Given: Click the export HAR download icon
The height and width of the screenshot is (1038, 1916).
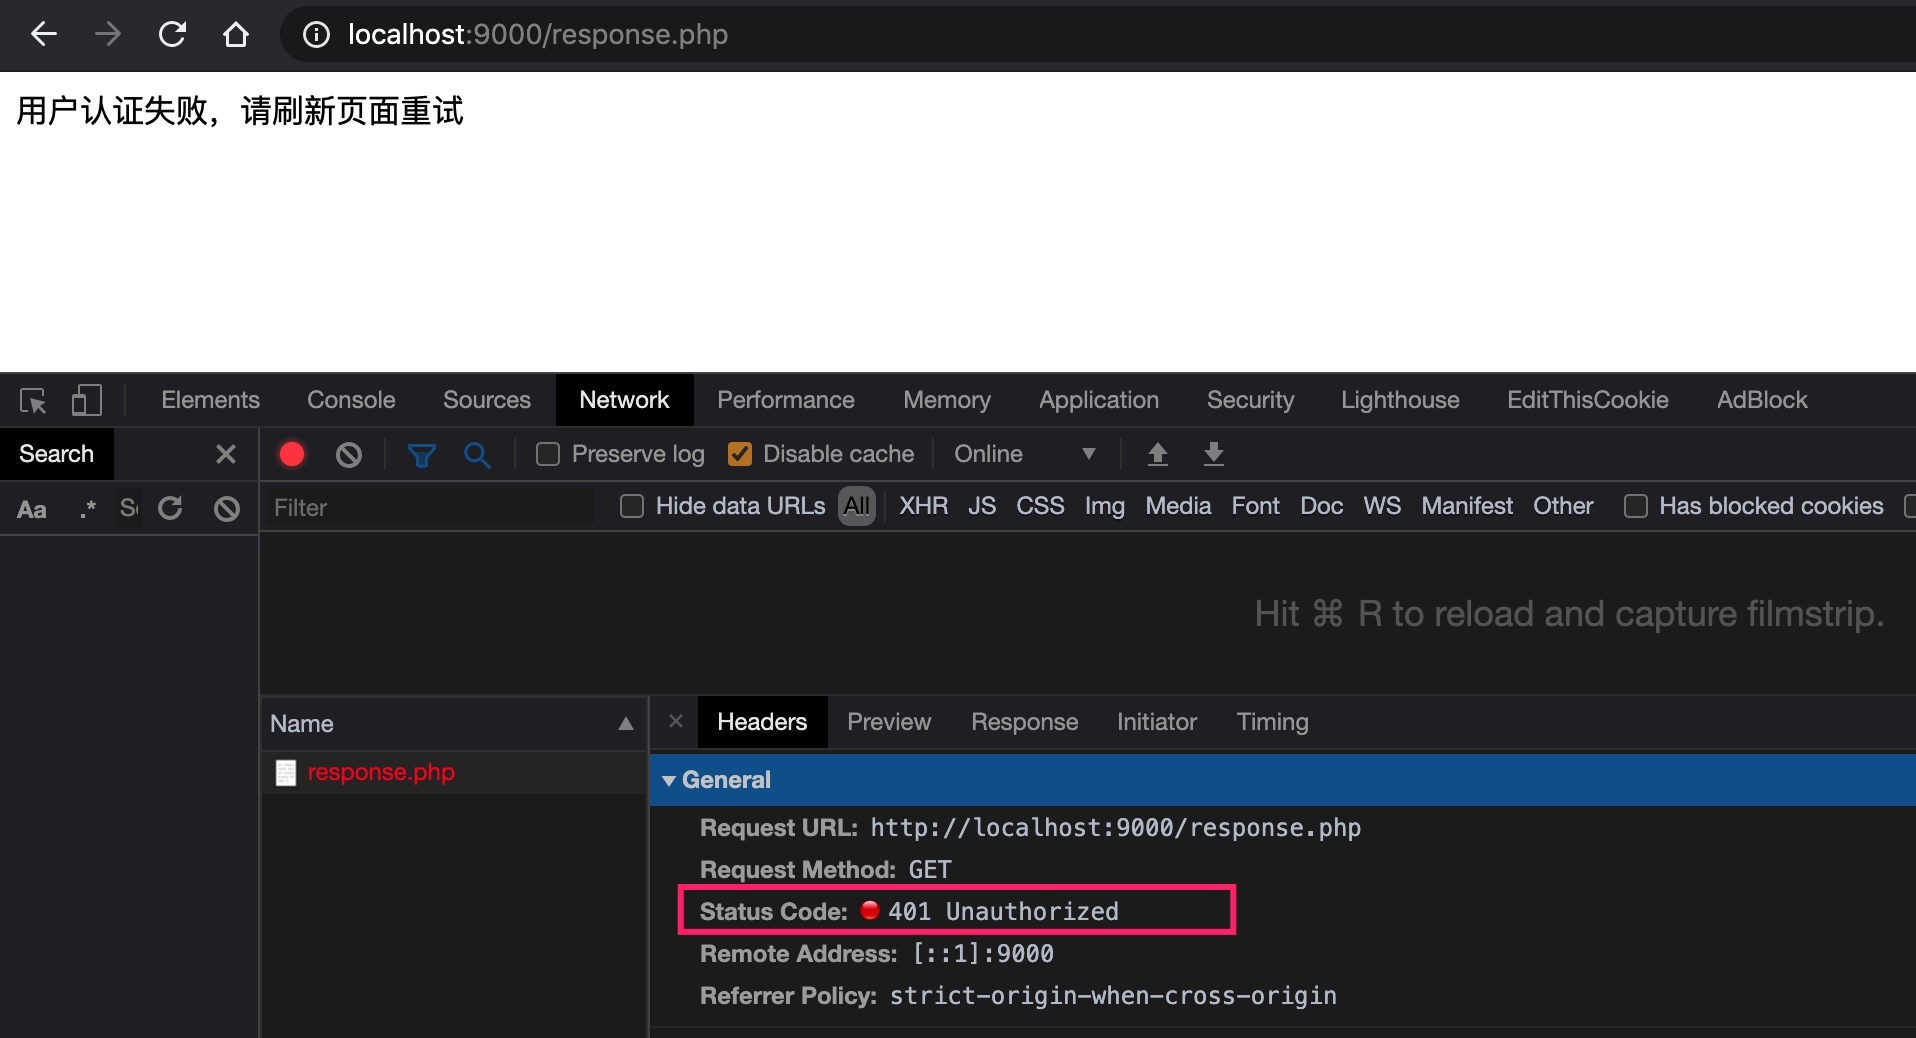Looking at the screenshot, I should point(1214,454).
